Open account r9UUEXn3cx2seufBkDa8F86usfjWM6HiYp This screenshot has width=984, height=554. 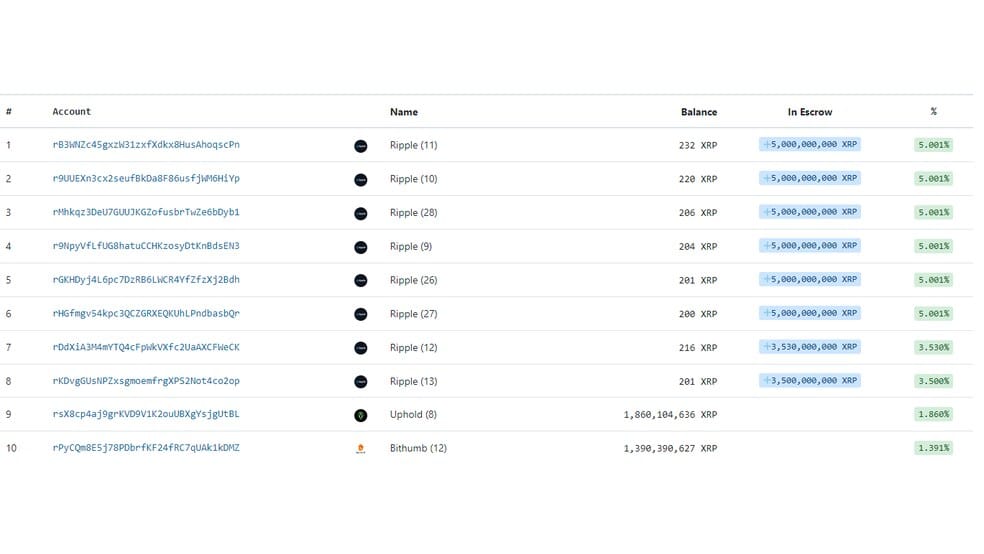tap(146, 179)
